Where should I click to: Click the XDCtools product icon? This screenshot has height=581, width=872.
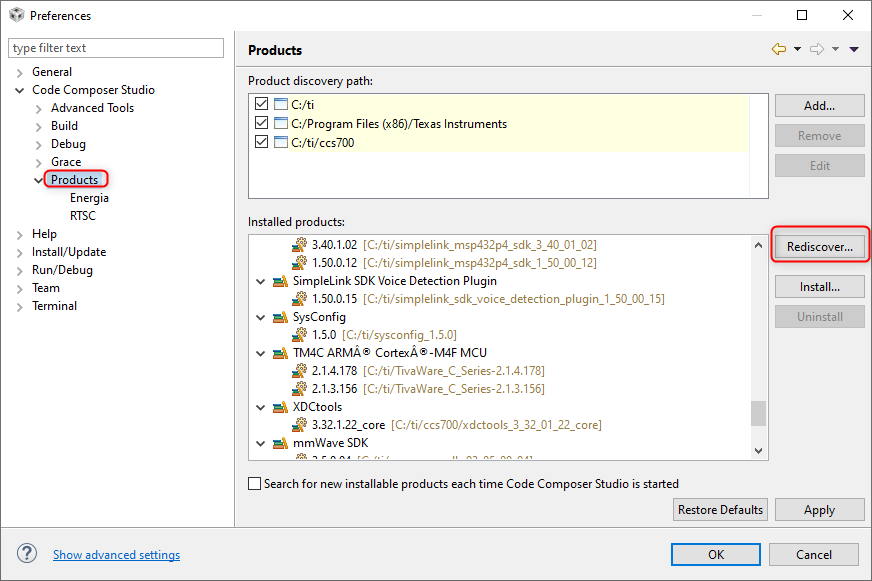[x=280, y=408]
